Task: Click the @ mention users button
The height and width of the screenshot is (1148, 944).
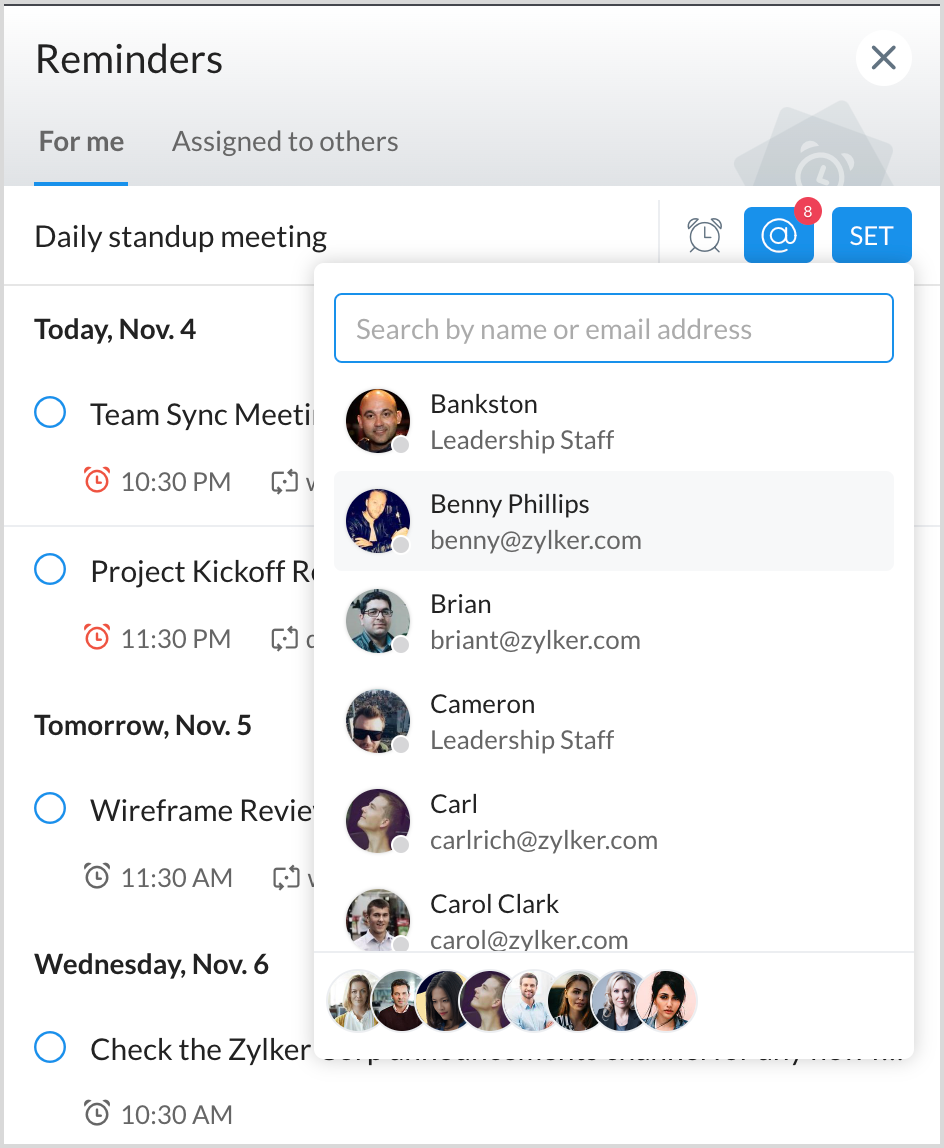Action: pos(778,236)
